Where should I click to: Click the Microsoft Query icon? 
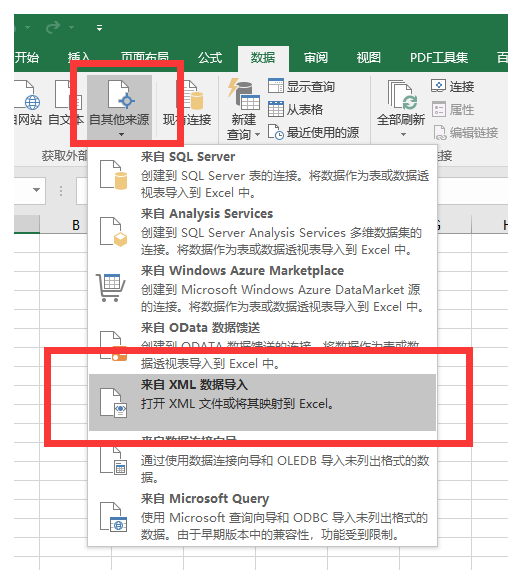[114, 517]
